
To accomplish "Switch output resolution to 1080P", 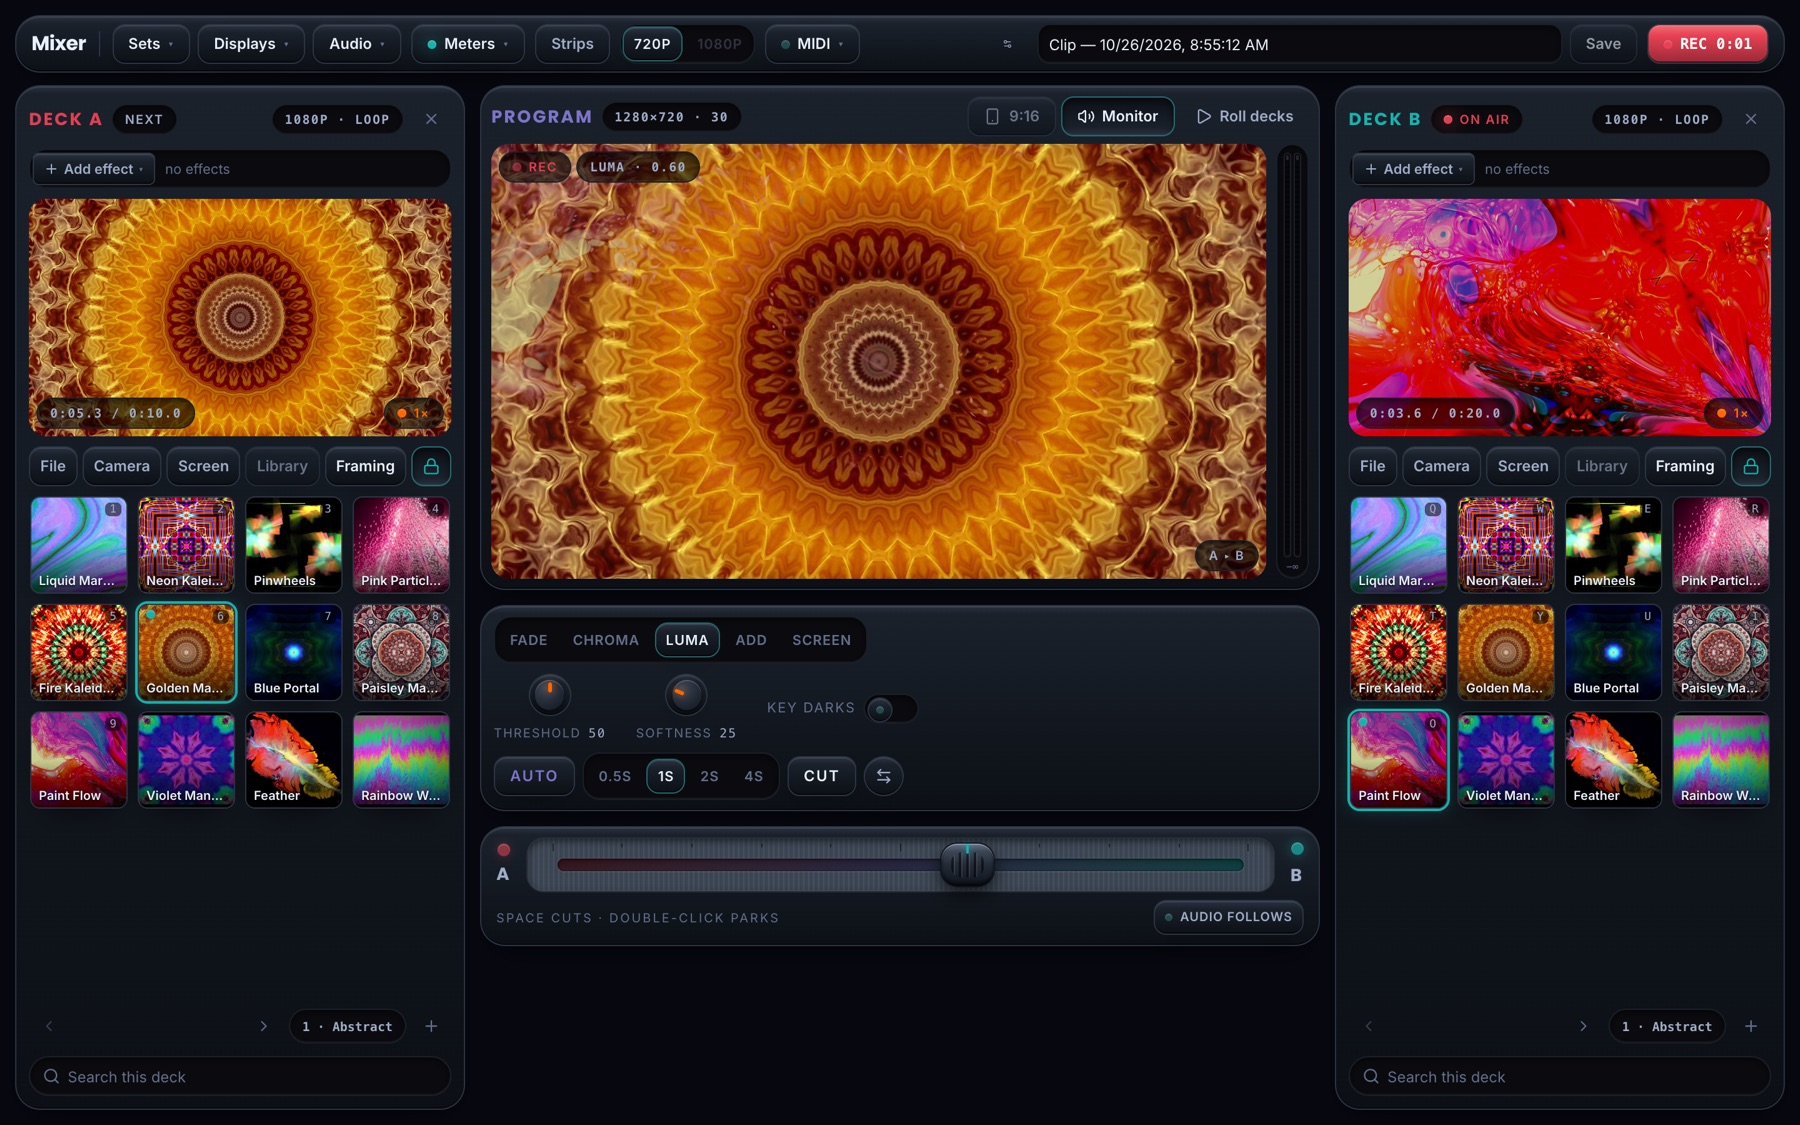I will pos(719,44).
